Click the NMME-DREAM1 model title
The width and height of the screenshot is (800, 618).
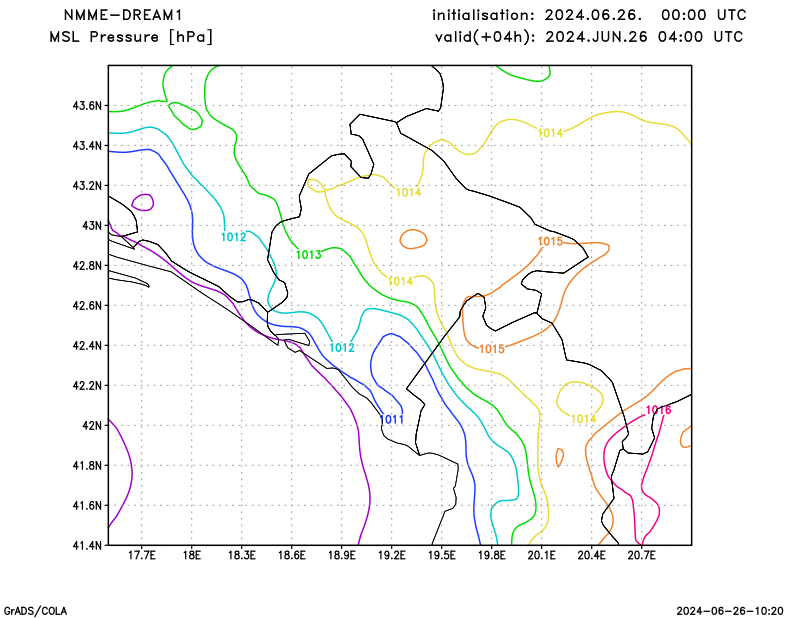(x=122, y=15)
